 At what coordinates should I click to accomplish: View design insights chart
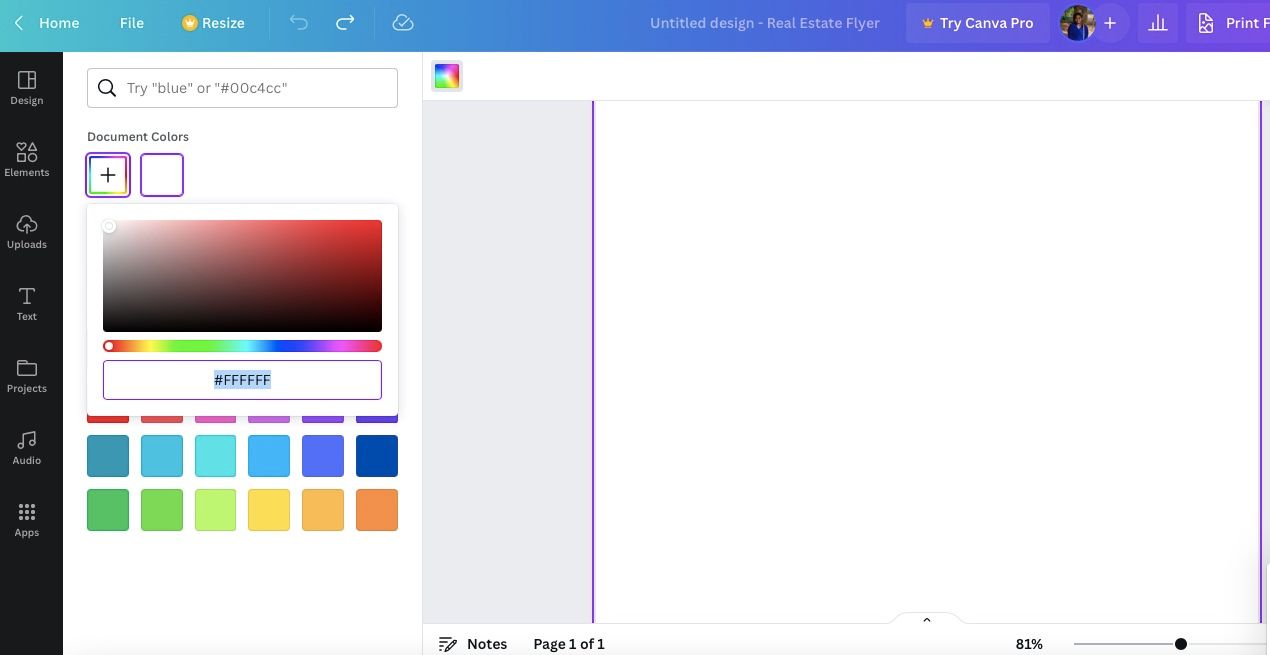tap(1157, 22)
